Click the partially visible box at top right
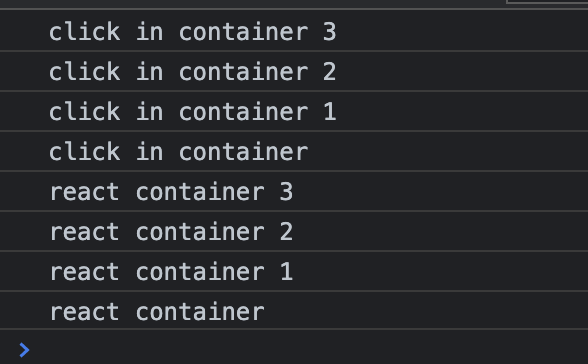Screen dimensions: 588x364 tap(547, 2)
